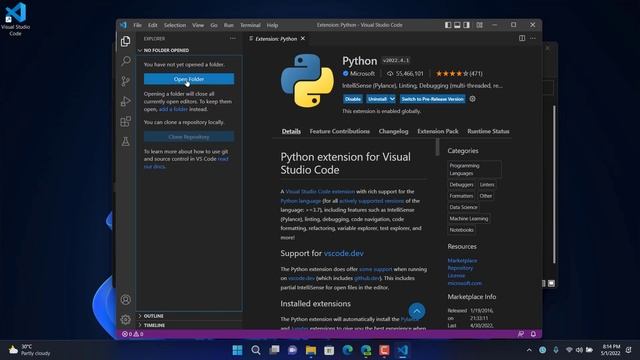The height and width of the screenshot is (360, 640).
Task: Open File Explorer from the taskbar
Action: (311, 350)
